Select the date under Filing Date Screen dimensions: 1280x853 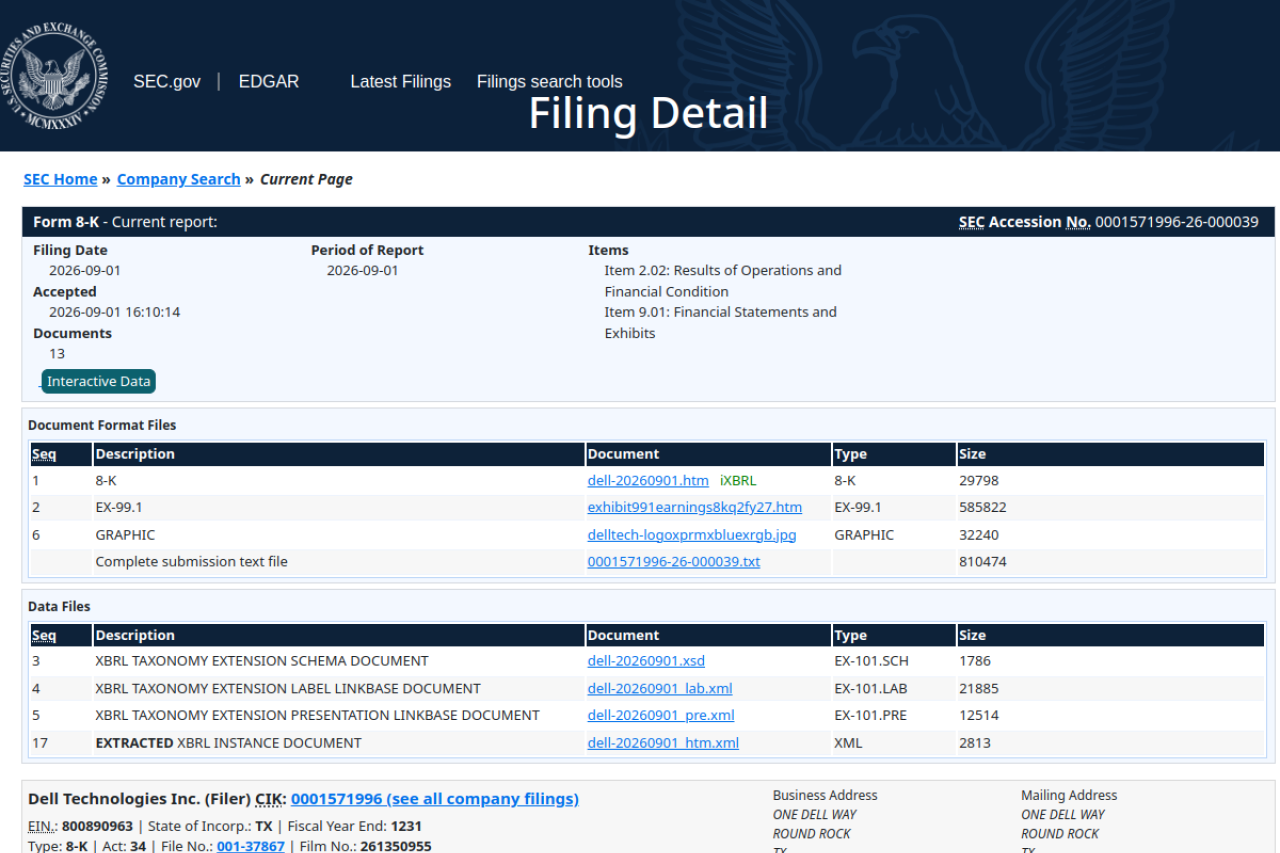[x=85, y=271]
